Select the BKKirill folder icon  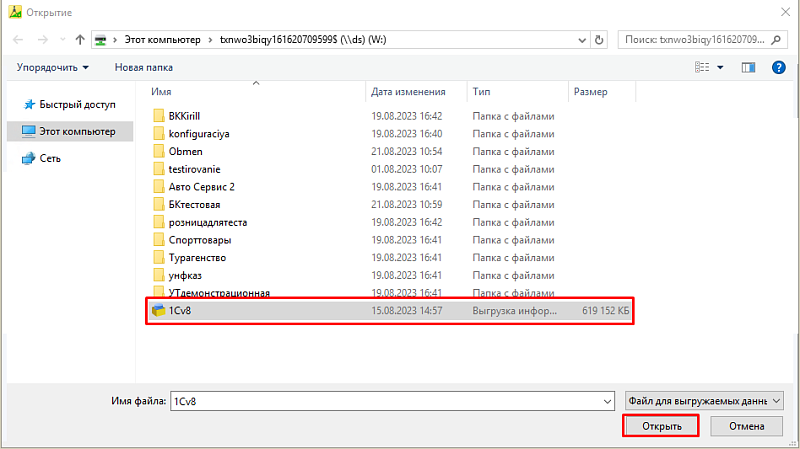[158, 115]
